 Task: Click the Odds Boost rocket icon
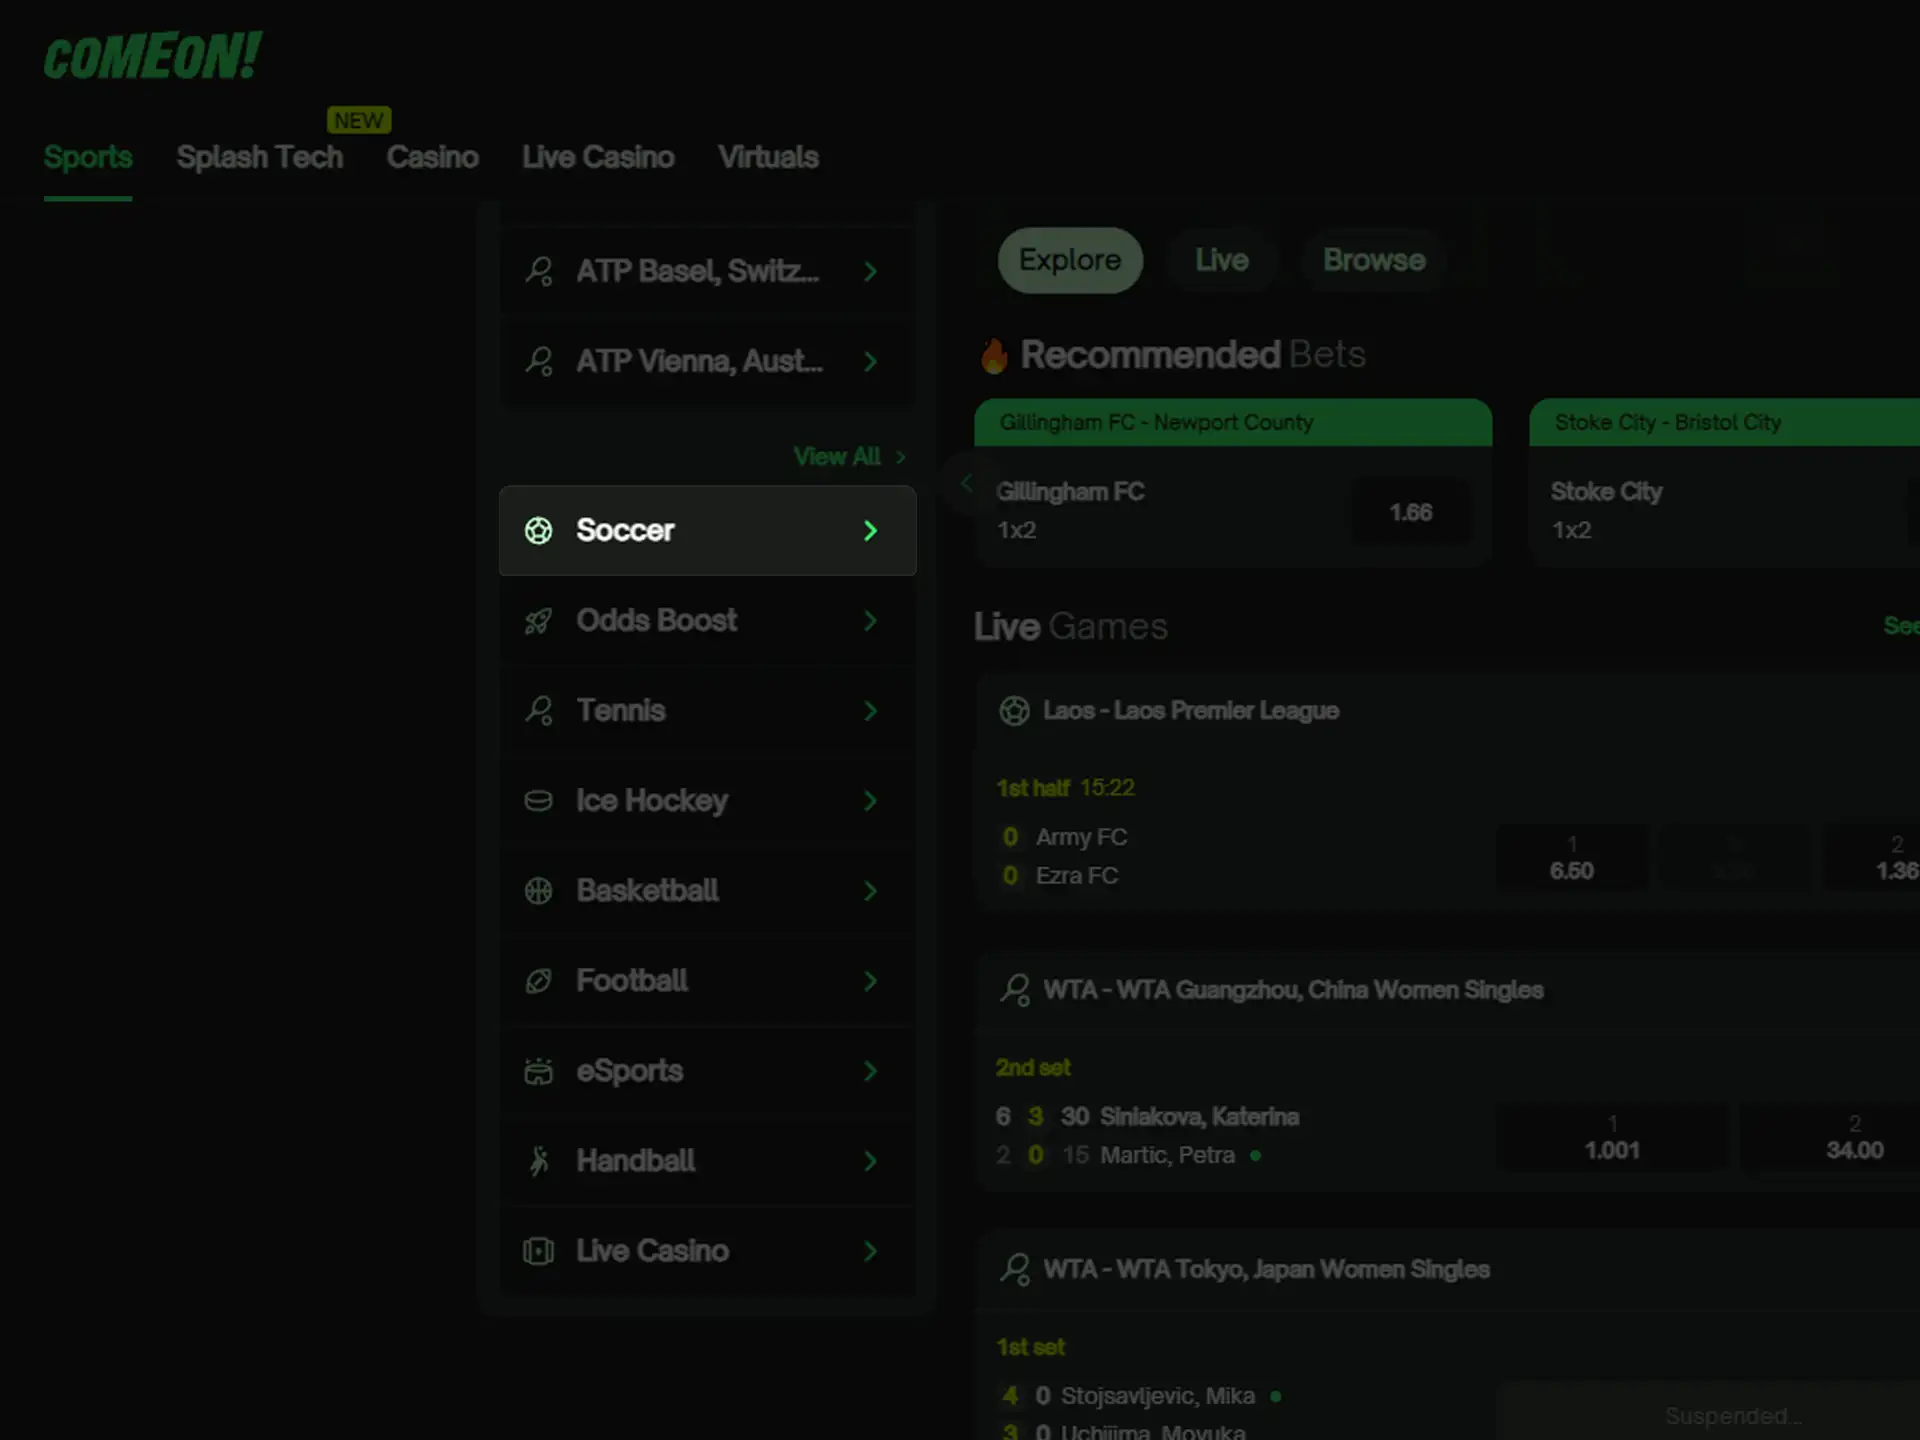538,620
